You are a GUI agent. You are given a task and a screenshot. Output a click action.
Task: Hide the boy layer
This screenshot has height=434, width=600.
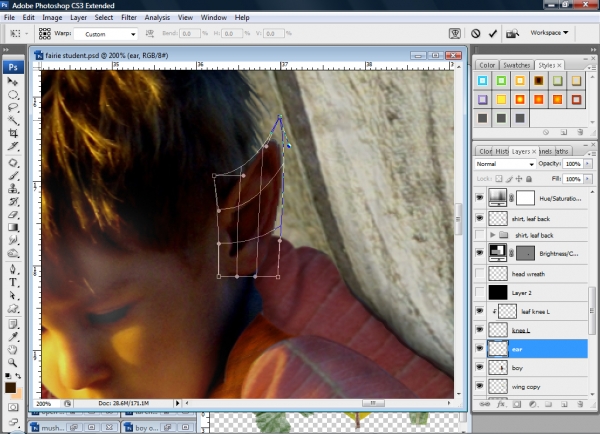pyautogui.click(x=479, y=367)
